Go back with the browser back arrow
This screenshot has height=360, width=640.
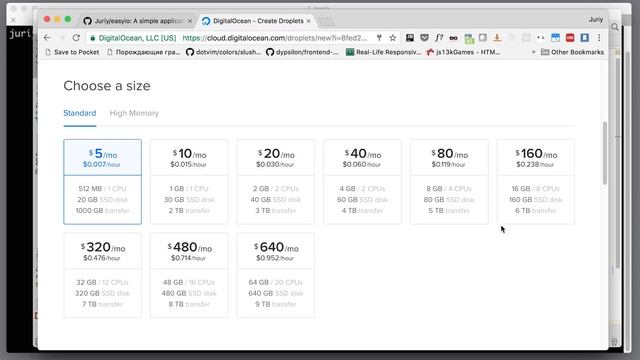pos(47,38)
